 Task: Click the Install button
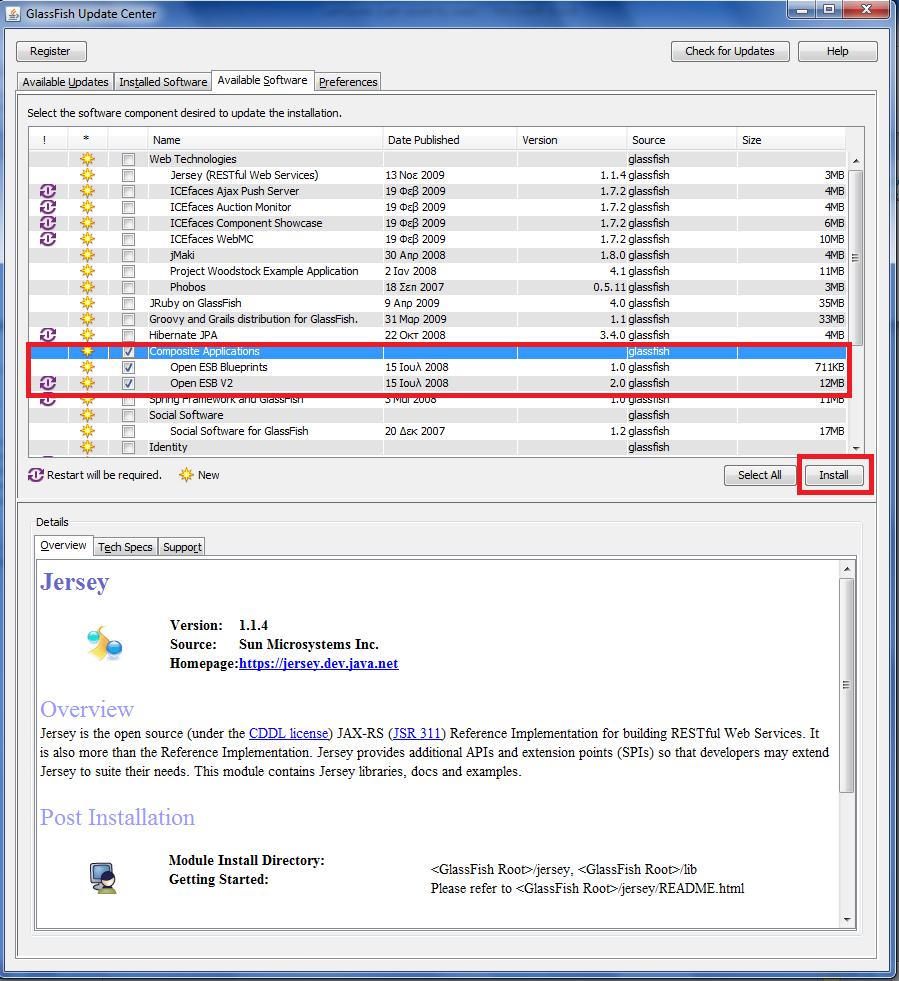click(x=834, y=475)
